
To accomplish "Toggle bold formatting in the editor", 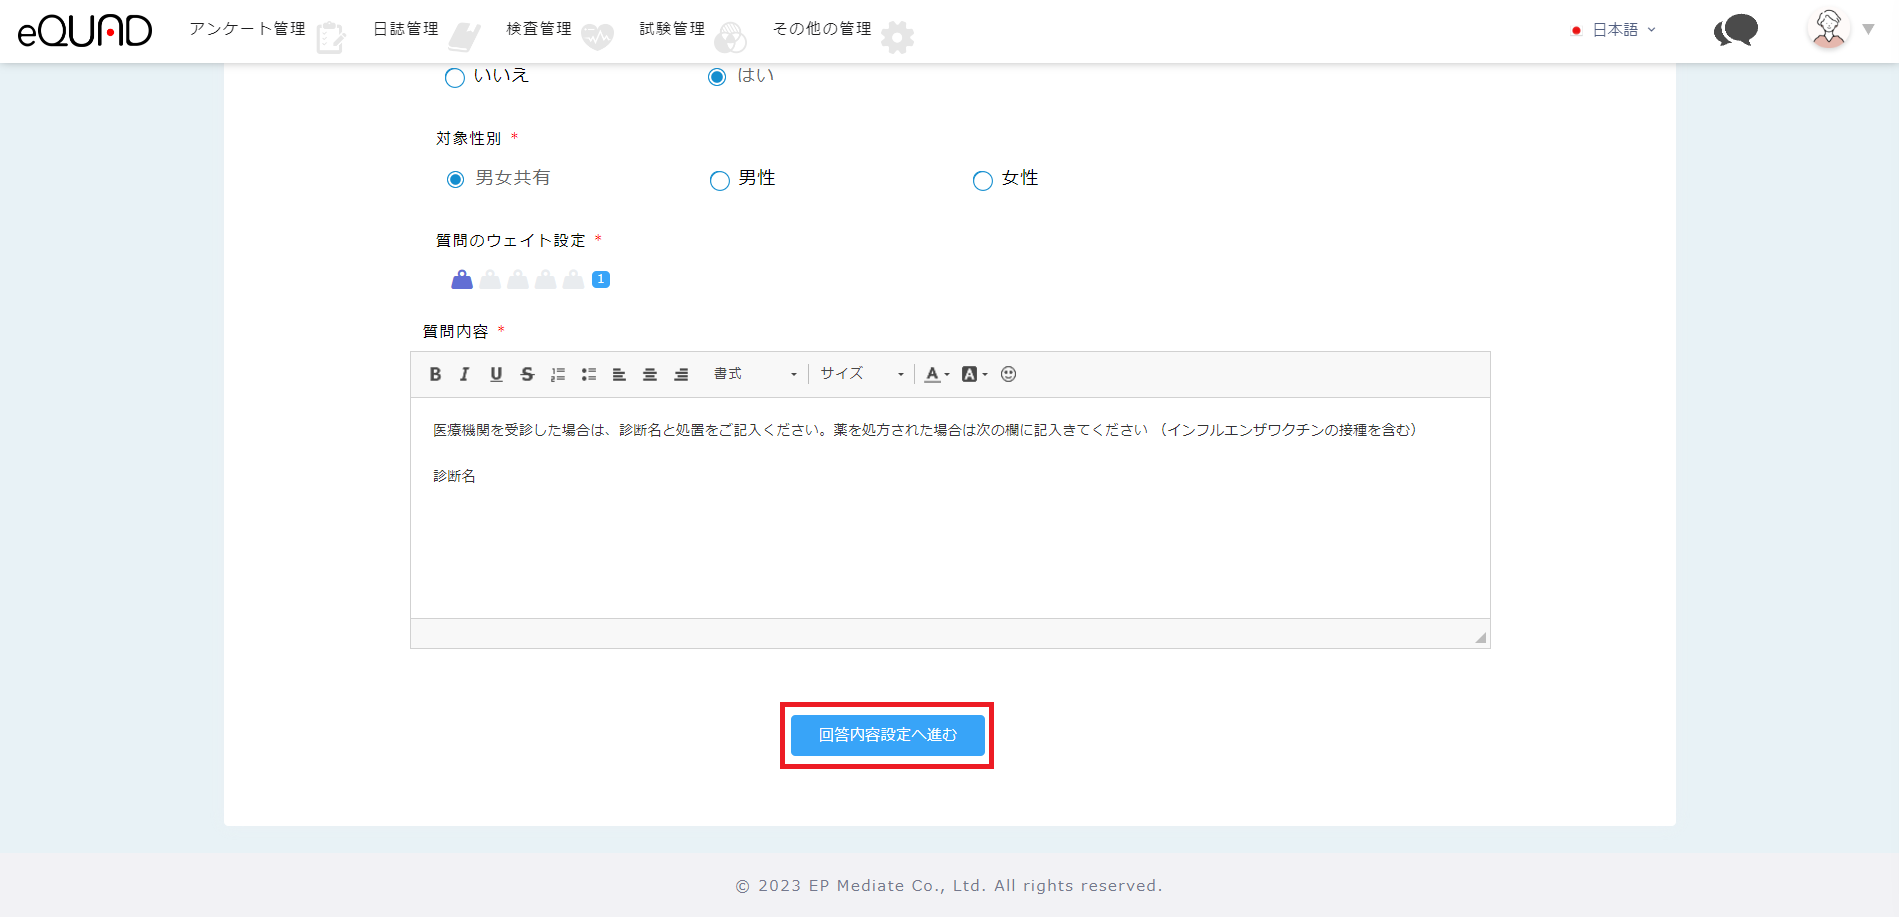I will pyautogui.click(x=435, y=374).
